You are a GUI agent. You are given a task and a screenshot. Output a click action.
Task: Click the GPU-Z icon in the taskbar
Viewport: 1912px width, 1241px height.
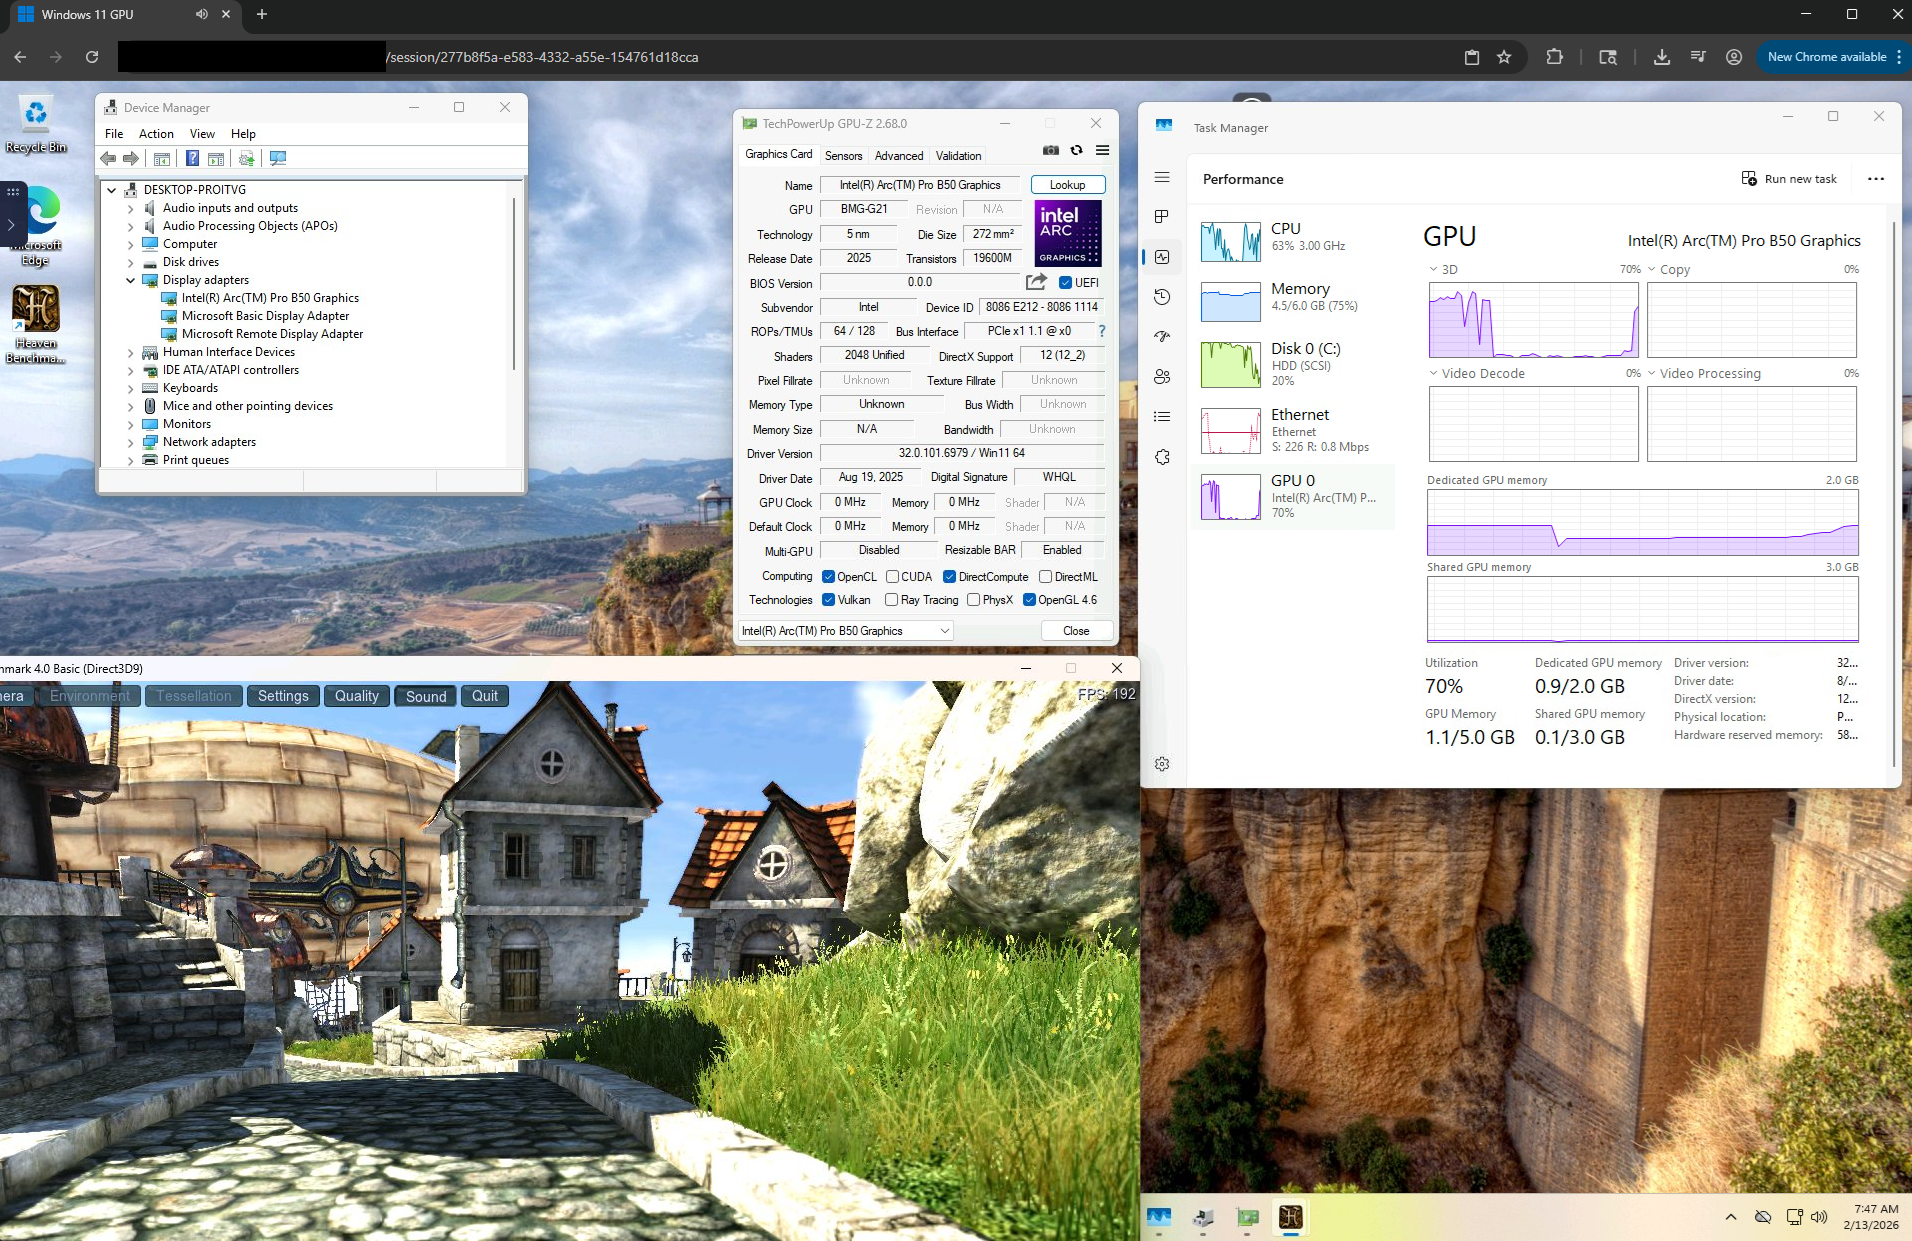[1247, 1217]
